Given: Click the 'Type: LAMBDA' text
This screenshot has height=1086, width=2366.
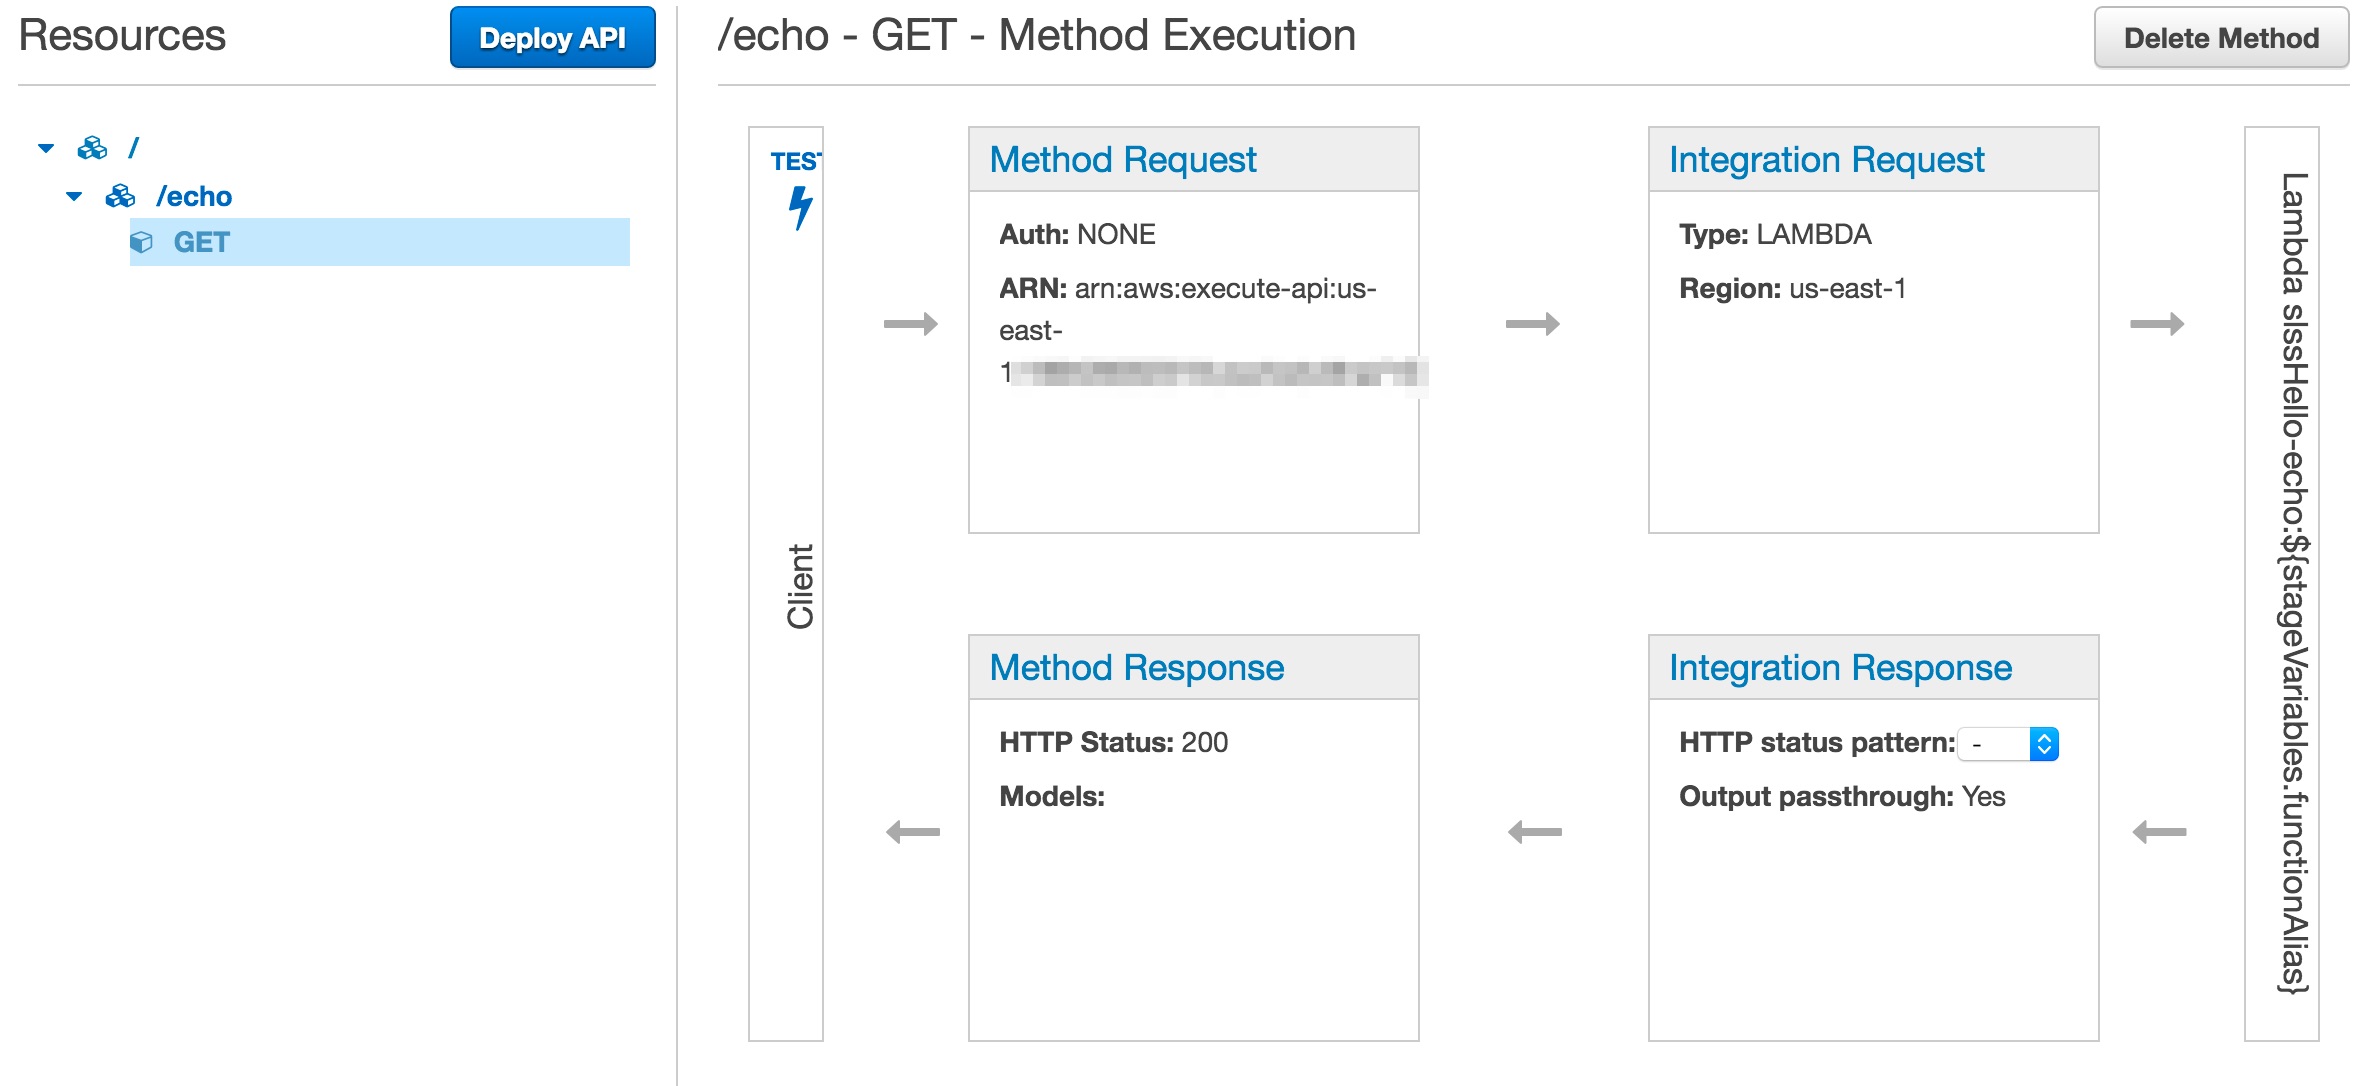Looking at the screenshot, I should click(1775, 234).
